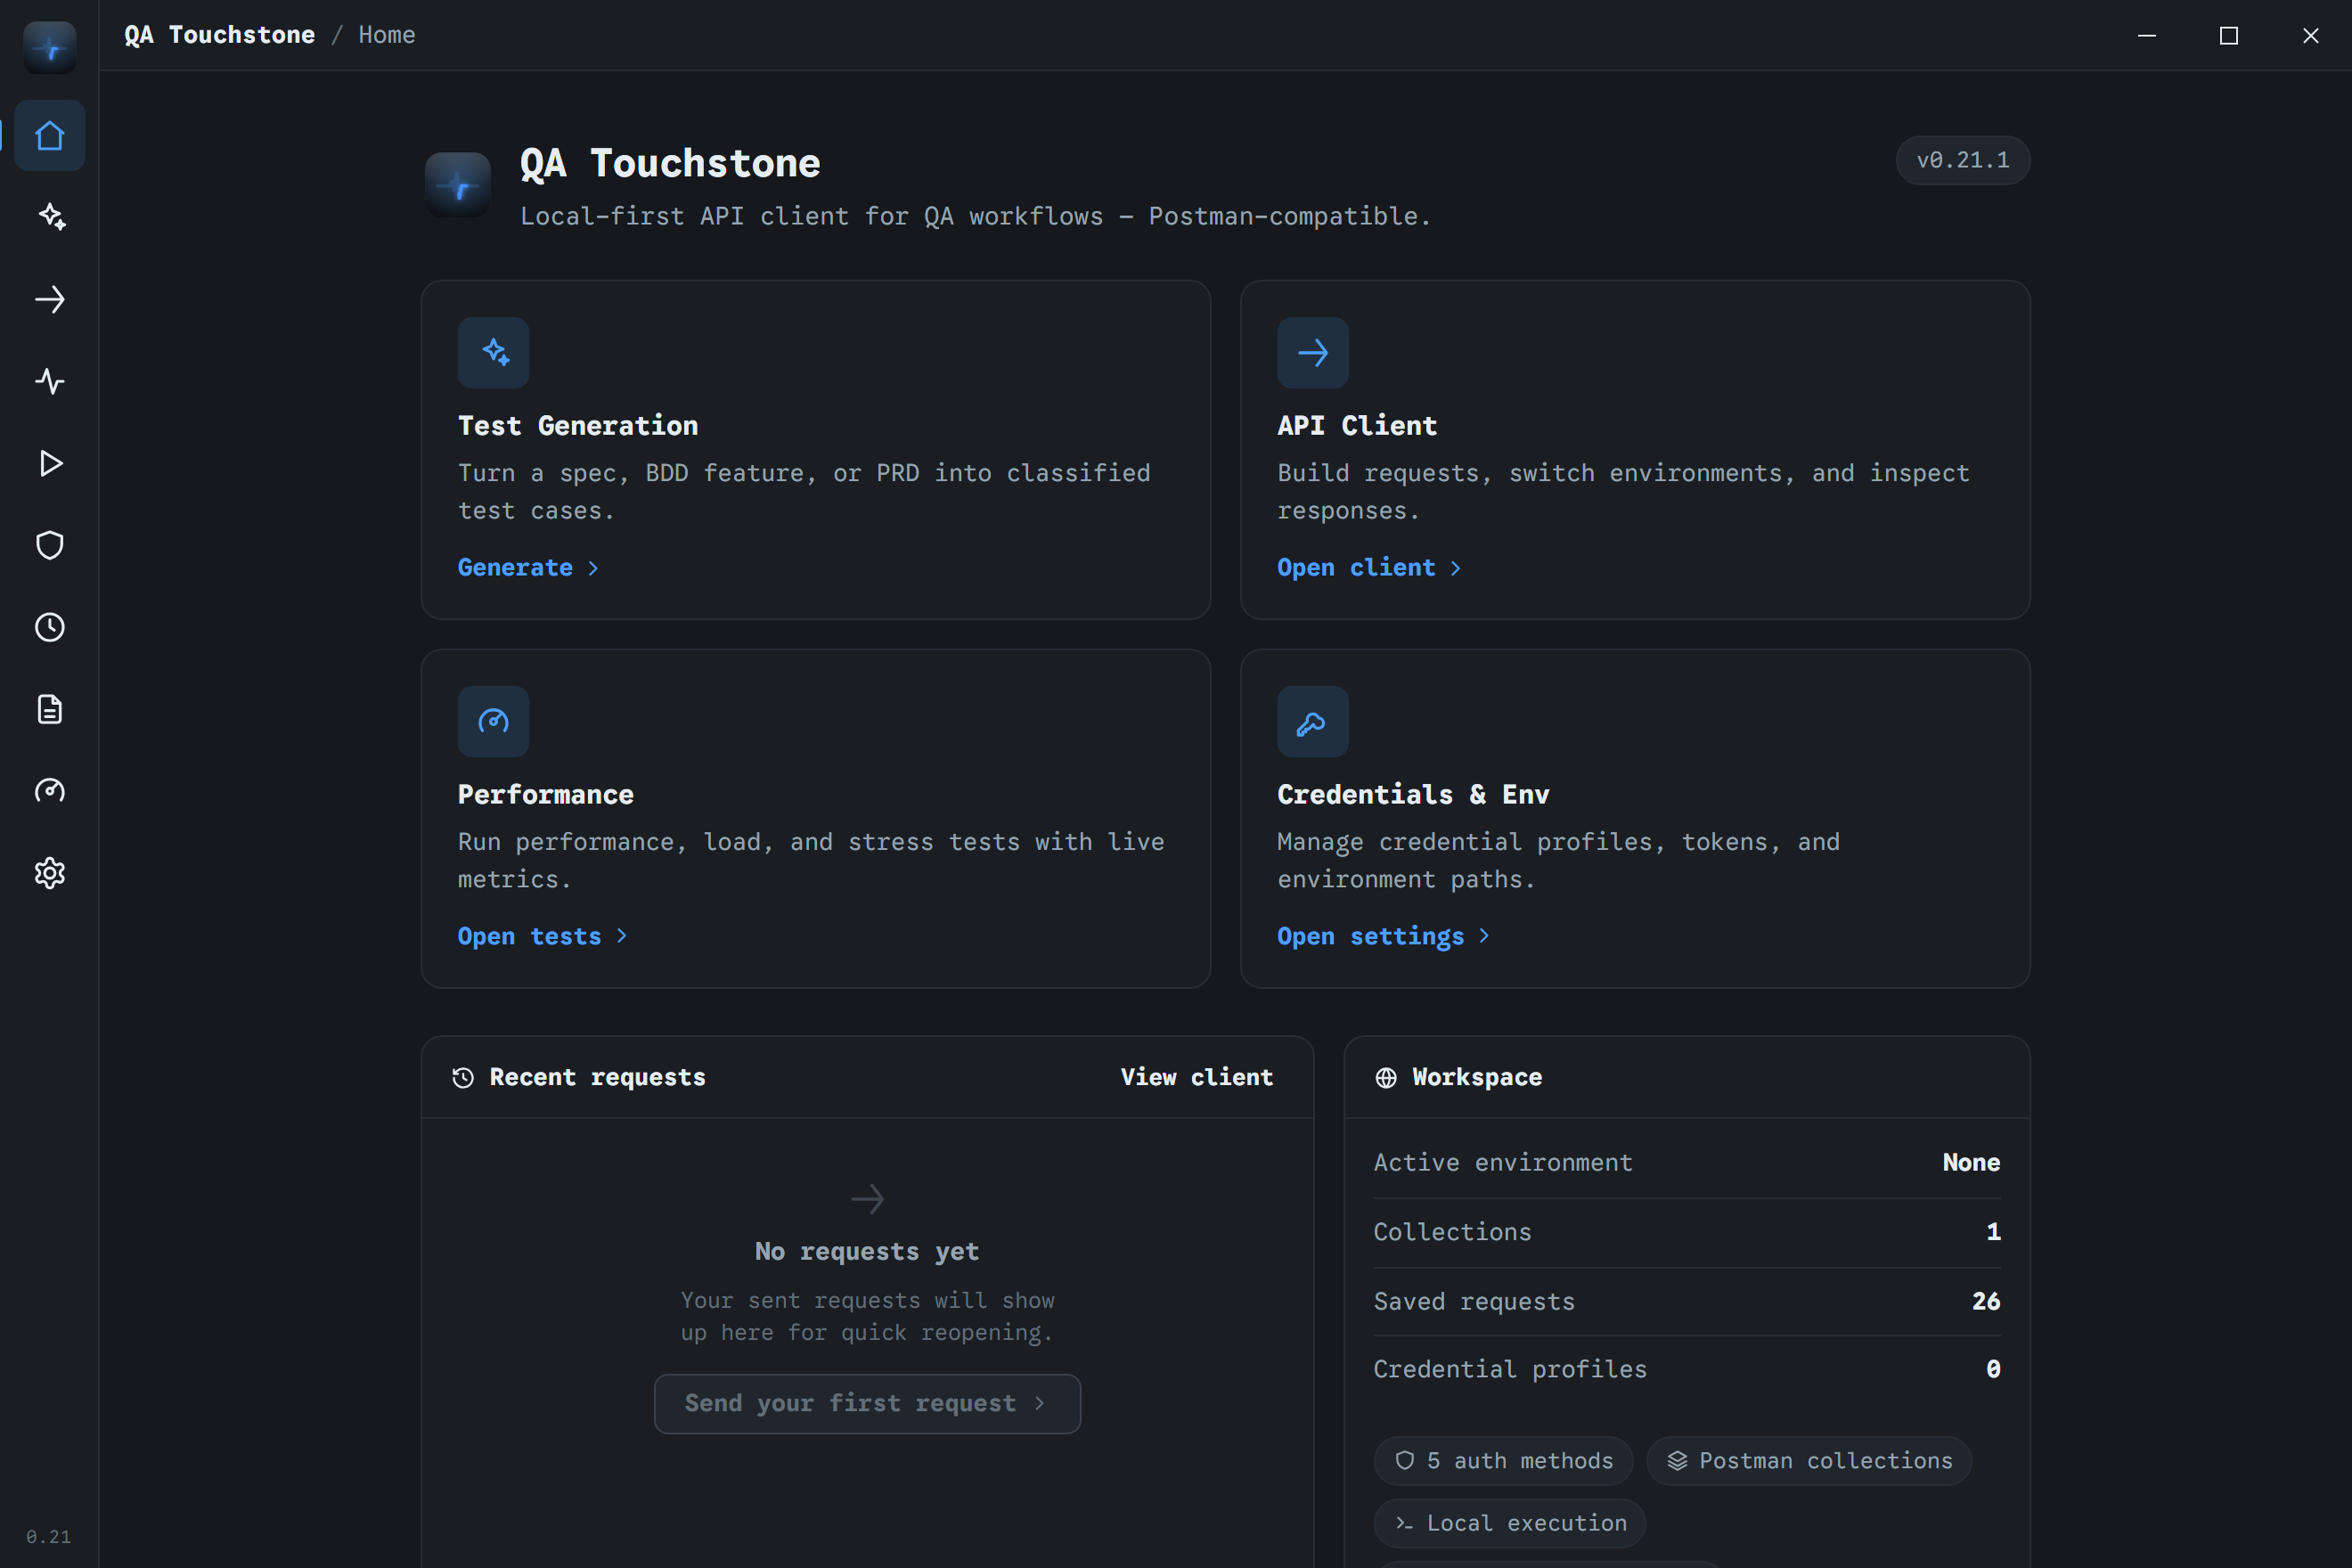Viewport: 2352px width, 1568px height.
Task: Click the Credential profiles row label
Action: [x=1510, y=1369]
